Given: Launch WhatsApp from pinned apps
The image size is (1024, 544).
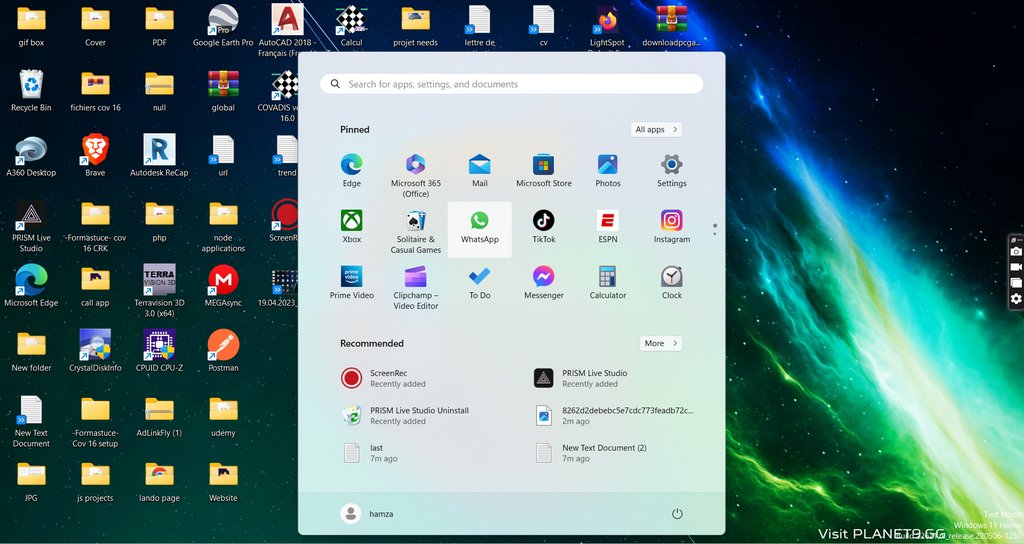Looking at the screenshot, I should coord(479,227).
